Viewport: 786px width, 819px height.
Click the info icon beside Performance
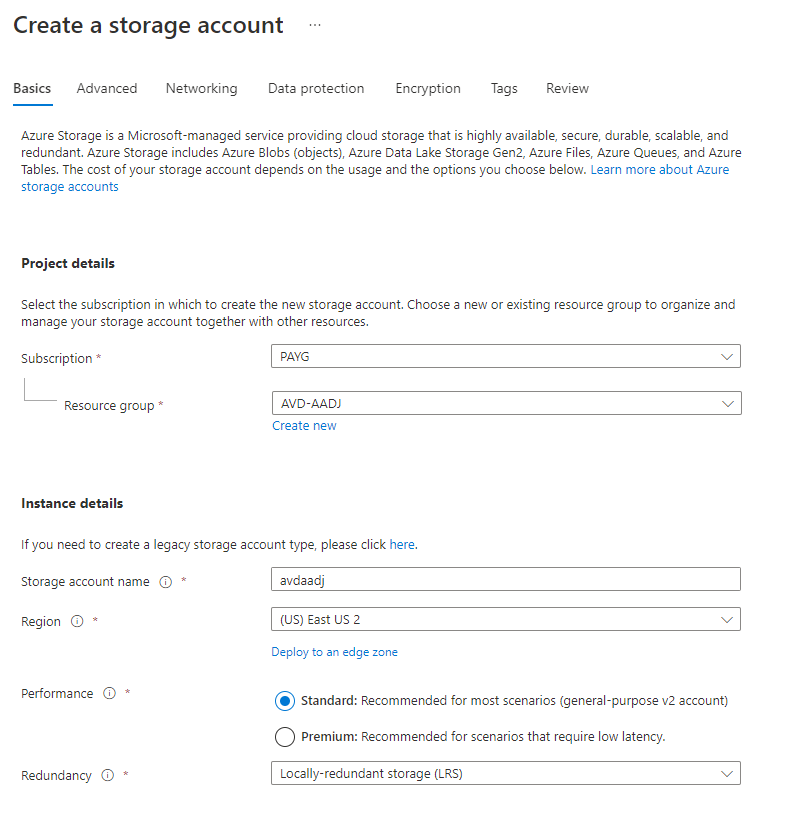point(110,694)
